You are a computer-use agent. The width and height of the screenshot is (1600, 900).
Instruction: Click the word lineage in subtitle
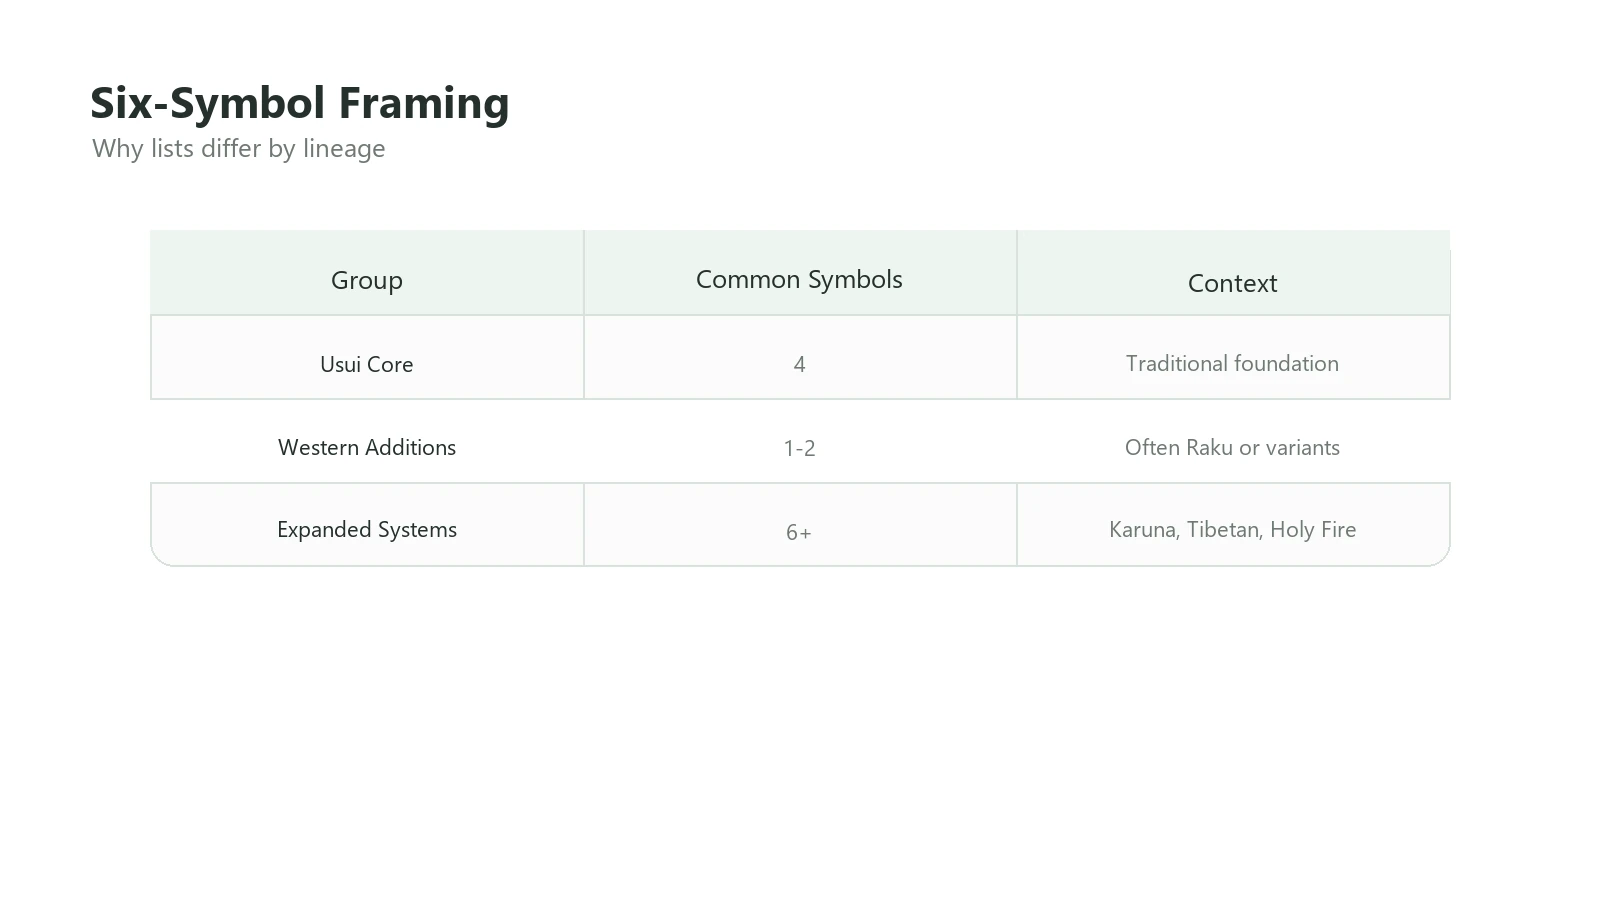click(x=344, y=149)
